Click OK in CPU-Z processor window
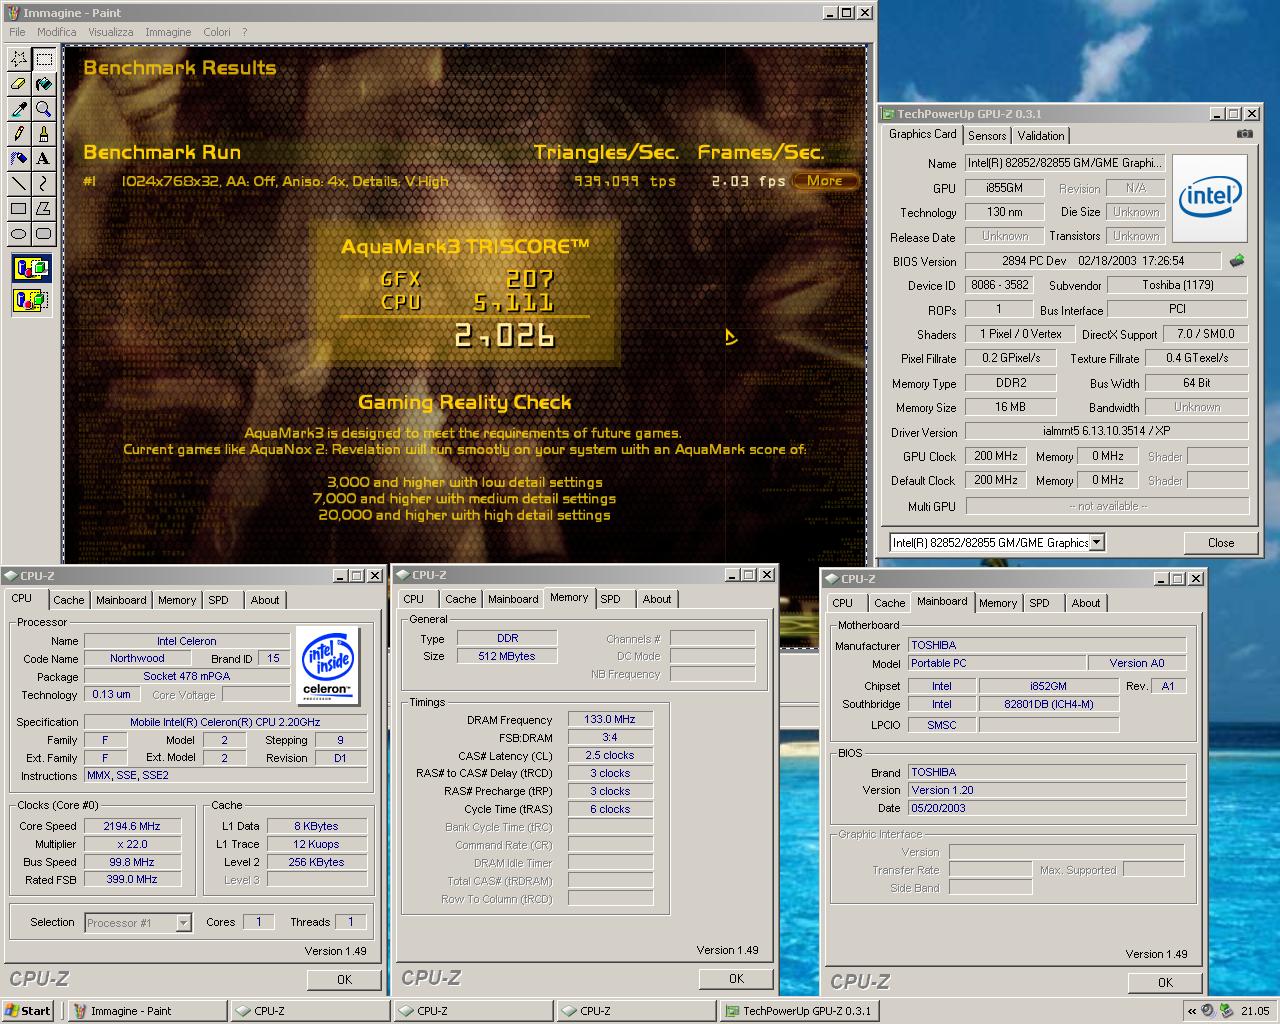 344,980
